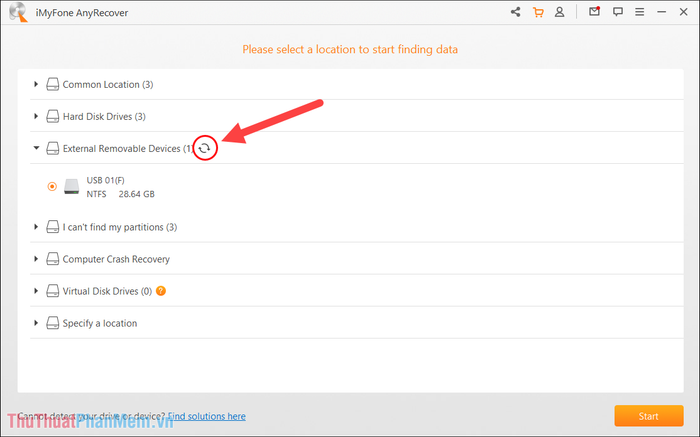Click the Virtual Disk Drives (0) label
The height and width of the screenshot is (437, 700).
point(107,291)
